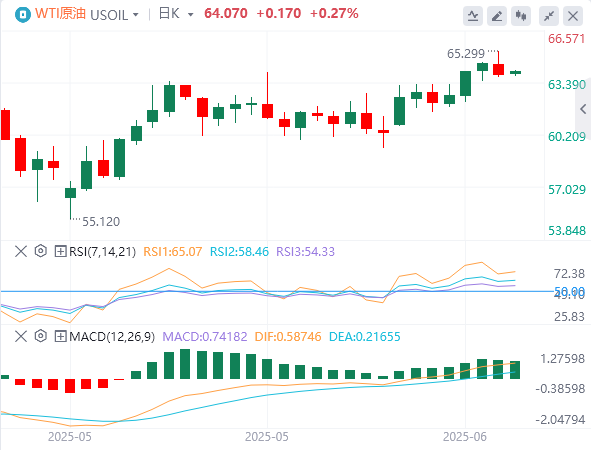Close the chart with top-right X
Viewport: 591px width, 450px height.
573,16
